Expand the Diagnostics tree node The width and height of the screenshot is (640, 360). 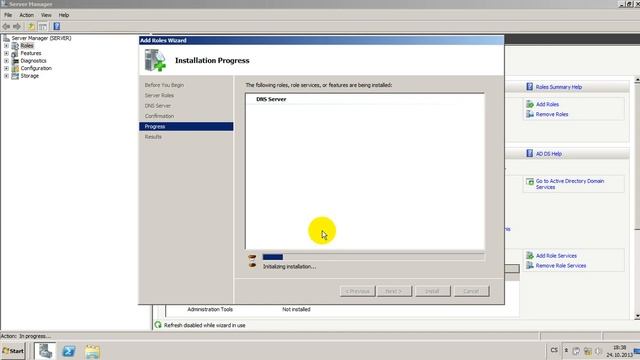click(x=6, y=60)
